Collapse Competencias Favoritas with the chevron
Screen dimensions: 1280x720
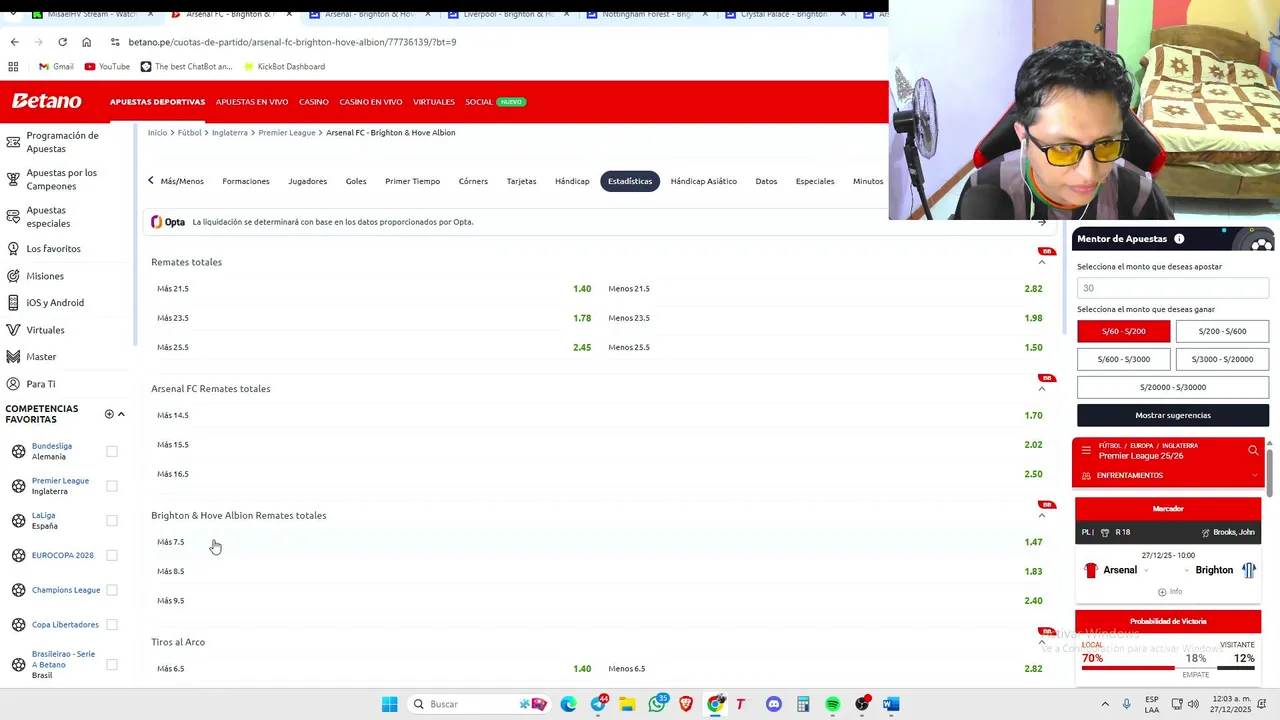tap(121, 414)
